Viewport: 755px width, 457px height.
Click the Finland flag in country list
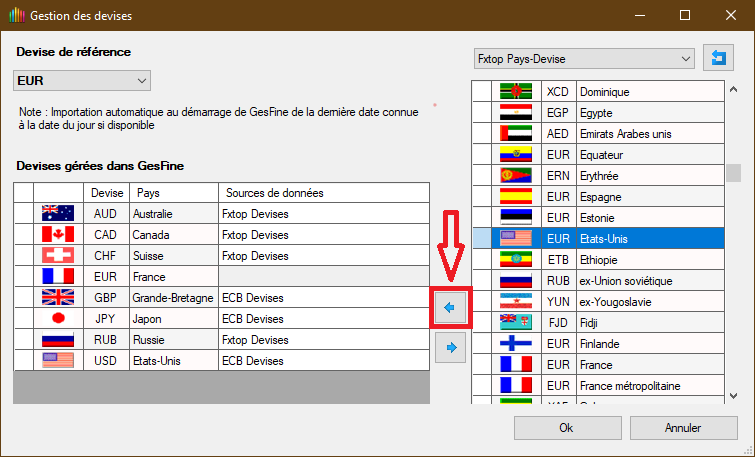515,343
